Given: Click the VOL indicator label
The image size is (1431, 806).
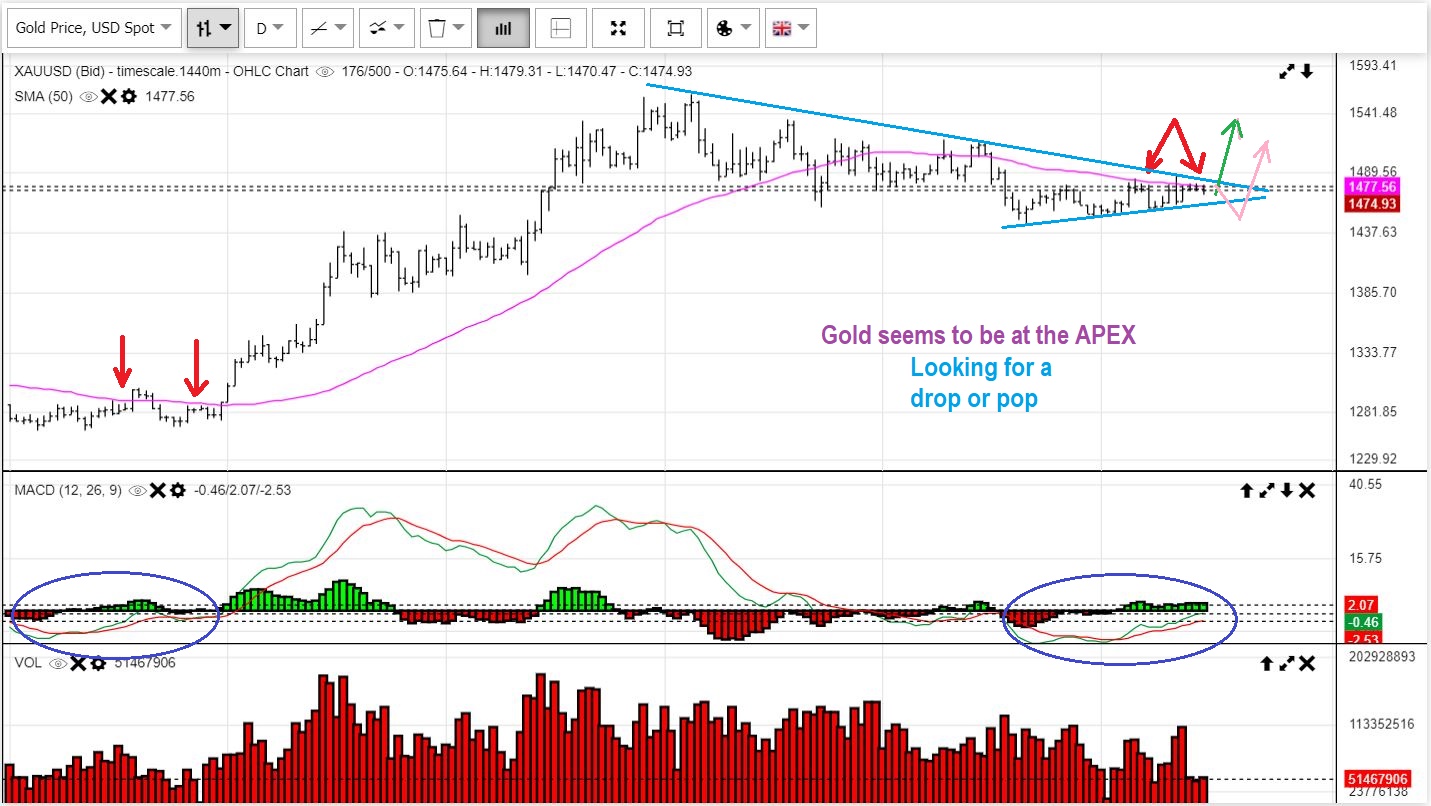Looking at the screenshot, I should (x=29, y=663).
